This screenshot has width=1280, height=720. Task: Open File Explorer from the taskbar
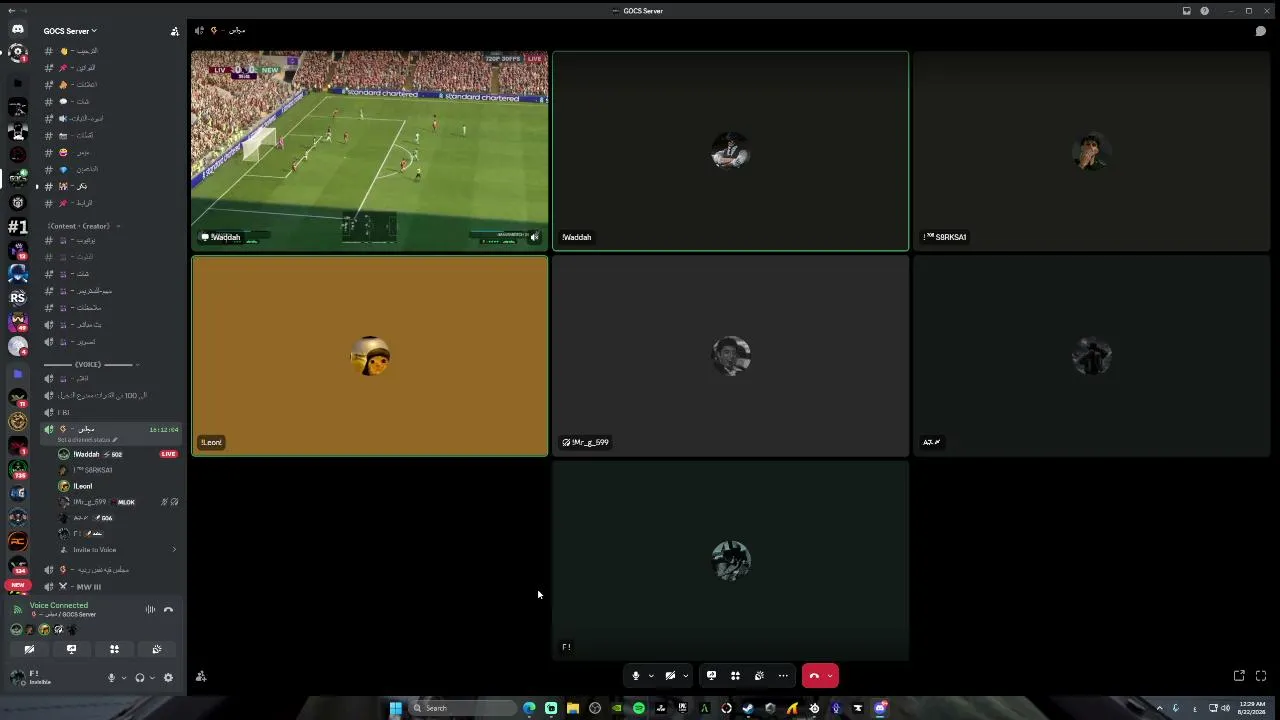click(573, 708)
